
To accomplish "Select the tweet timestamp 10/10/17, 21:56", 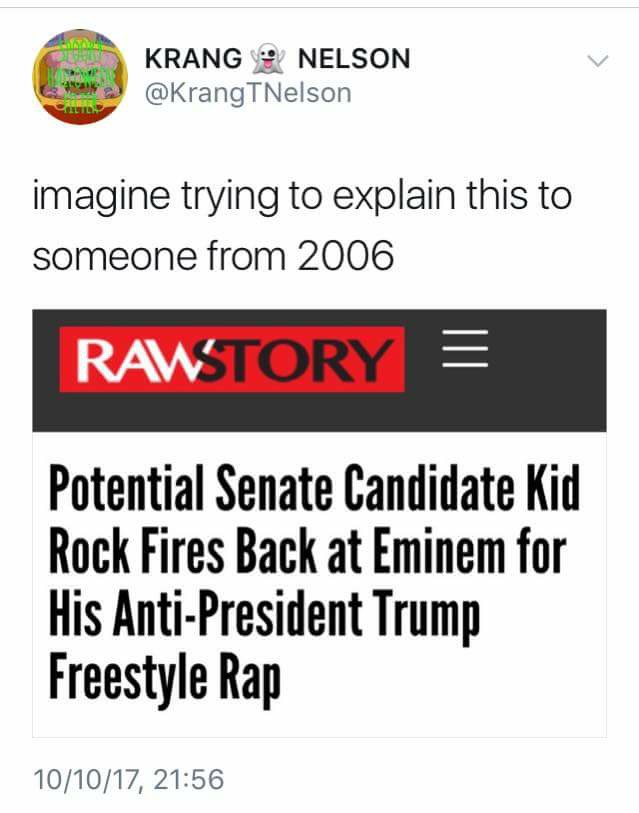I will (x=127, y=779).
